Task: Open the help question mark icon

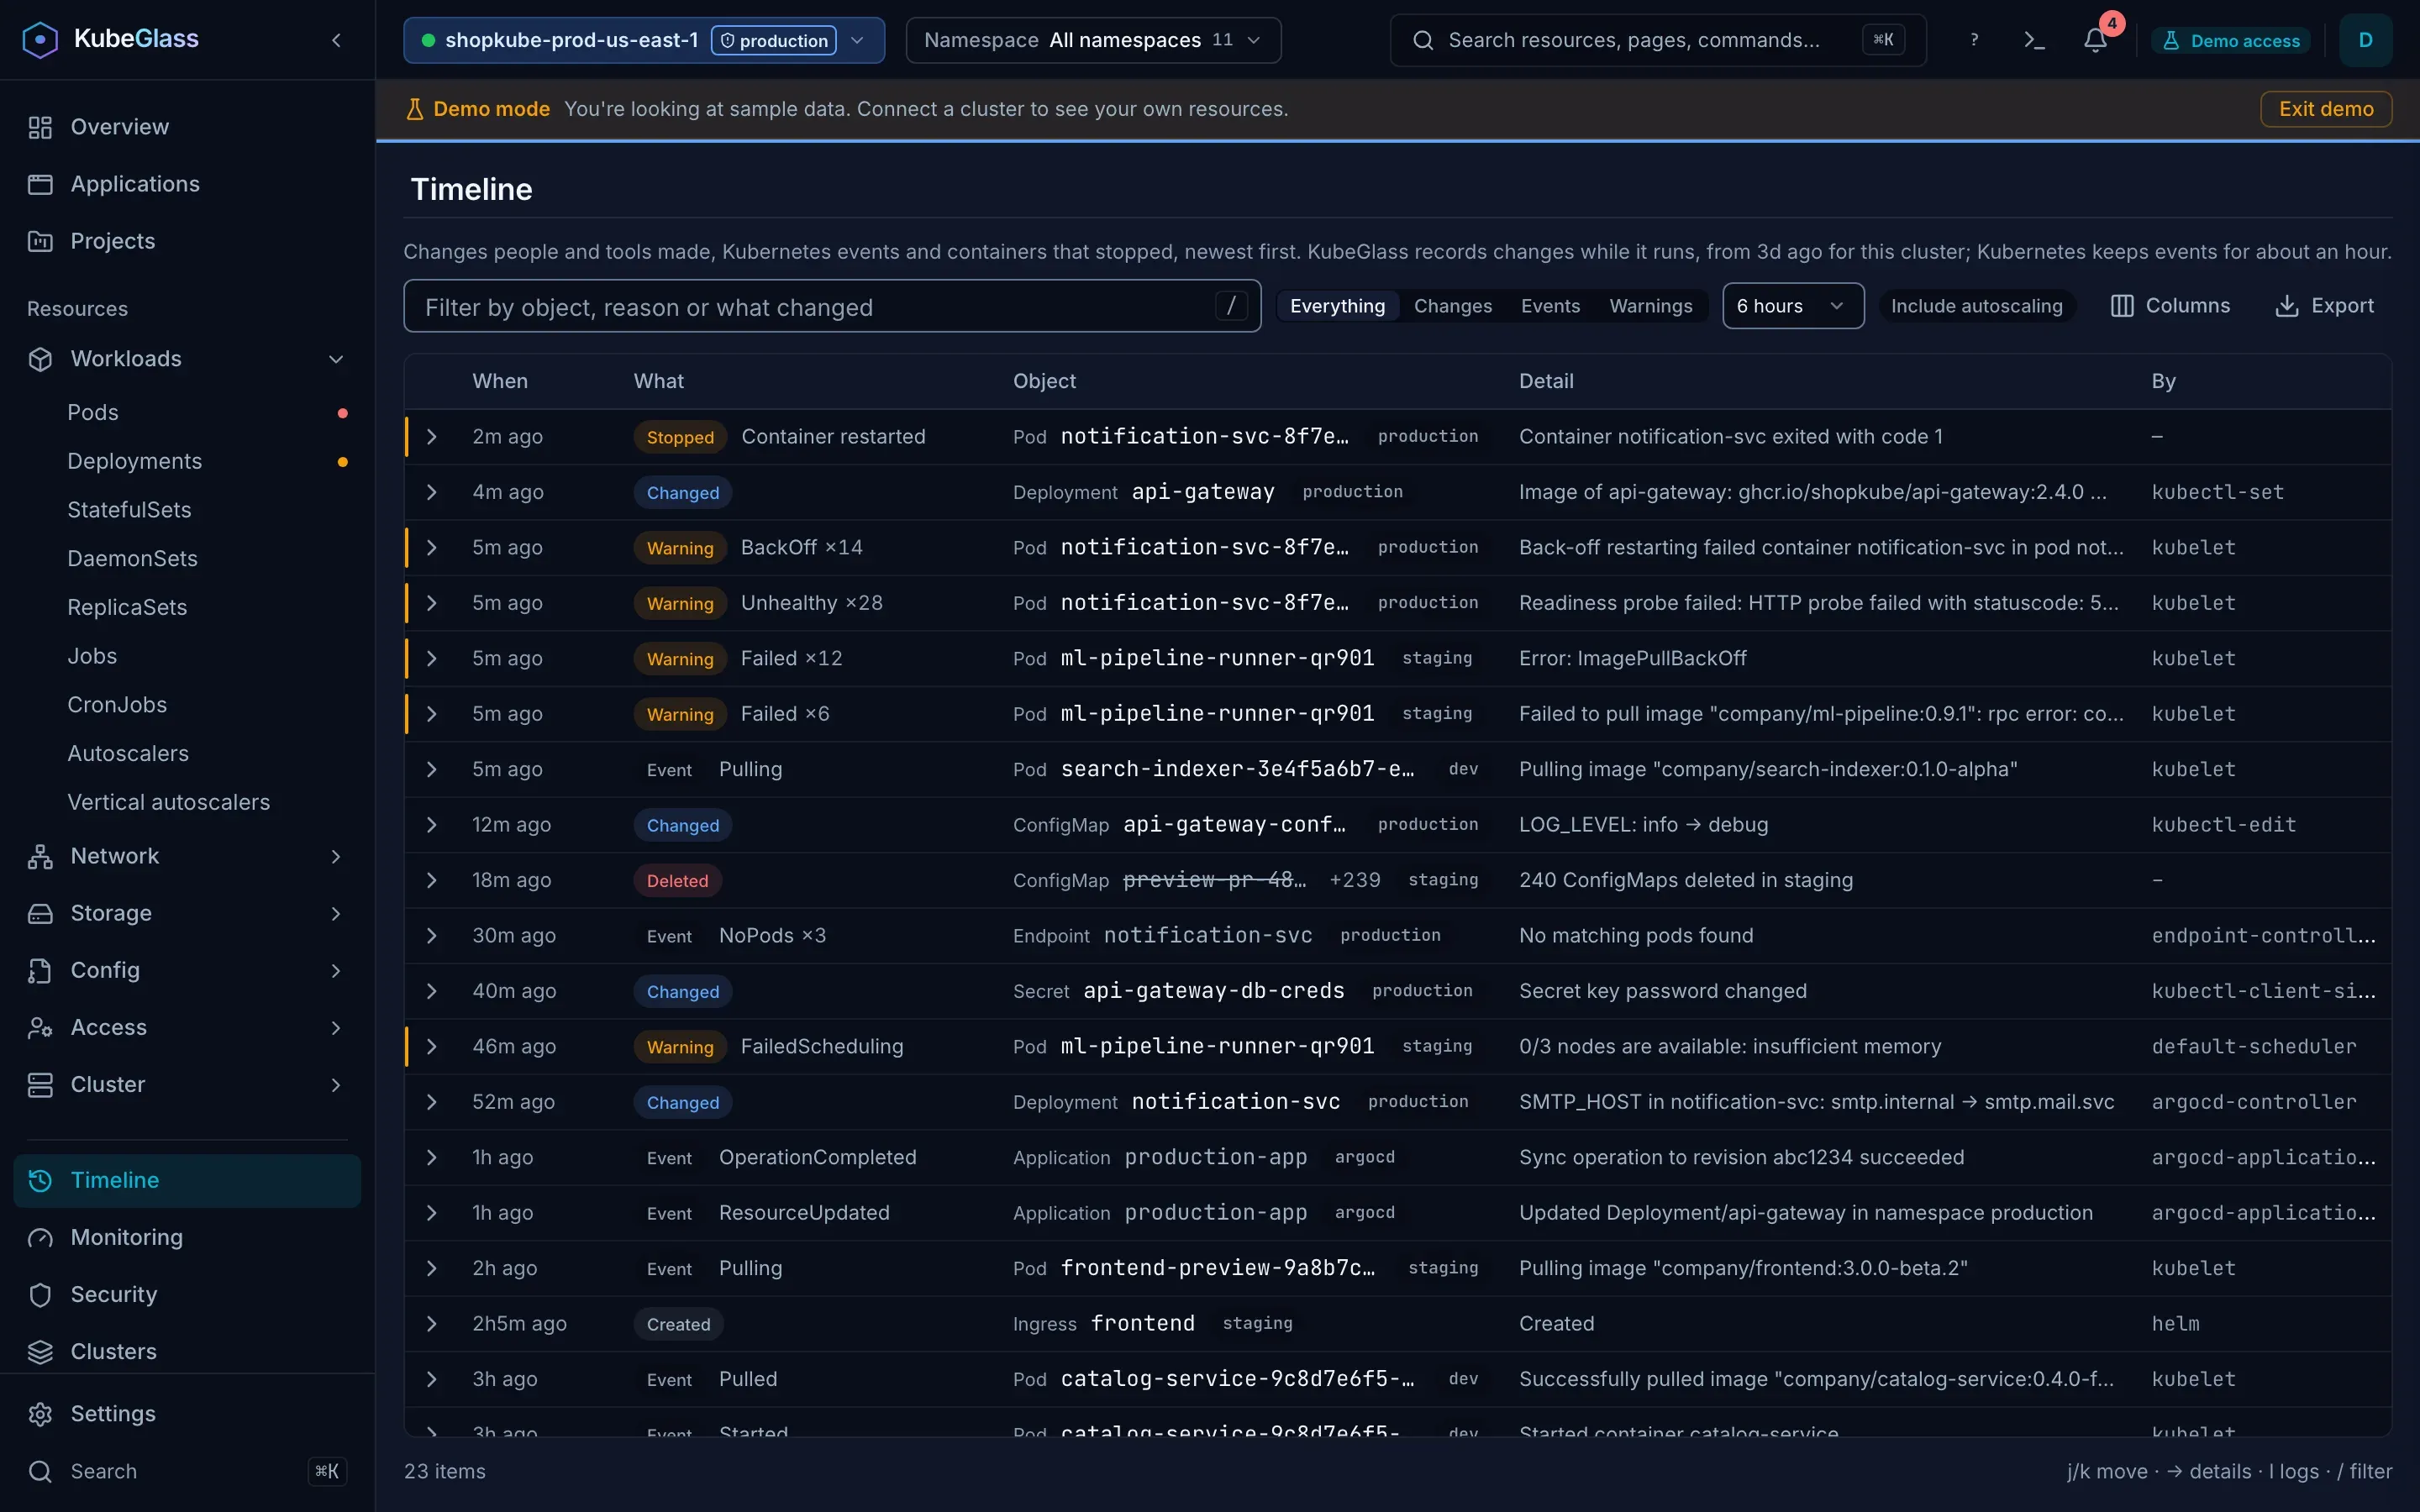Action: point(1974,40)
